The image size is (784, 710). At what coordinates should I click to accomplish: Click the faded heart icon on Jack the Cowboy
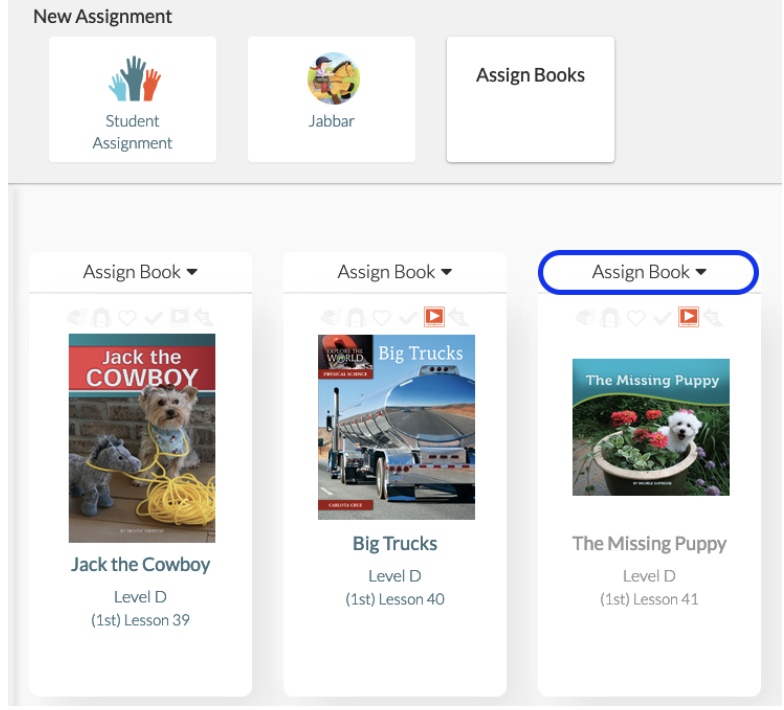pos(127,318)
